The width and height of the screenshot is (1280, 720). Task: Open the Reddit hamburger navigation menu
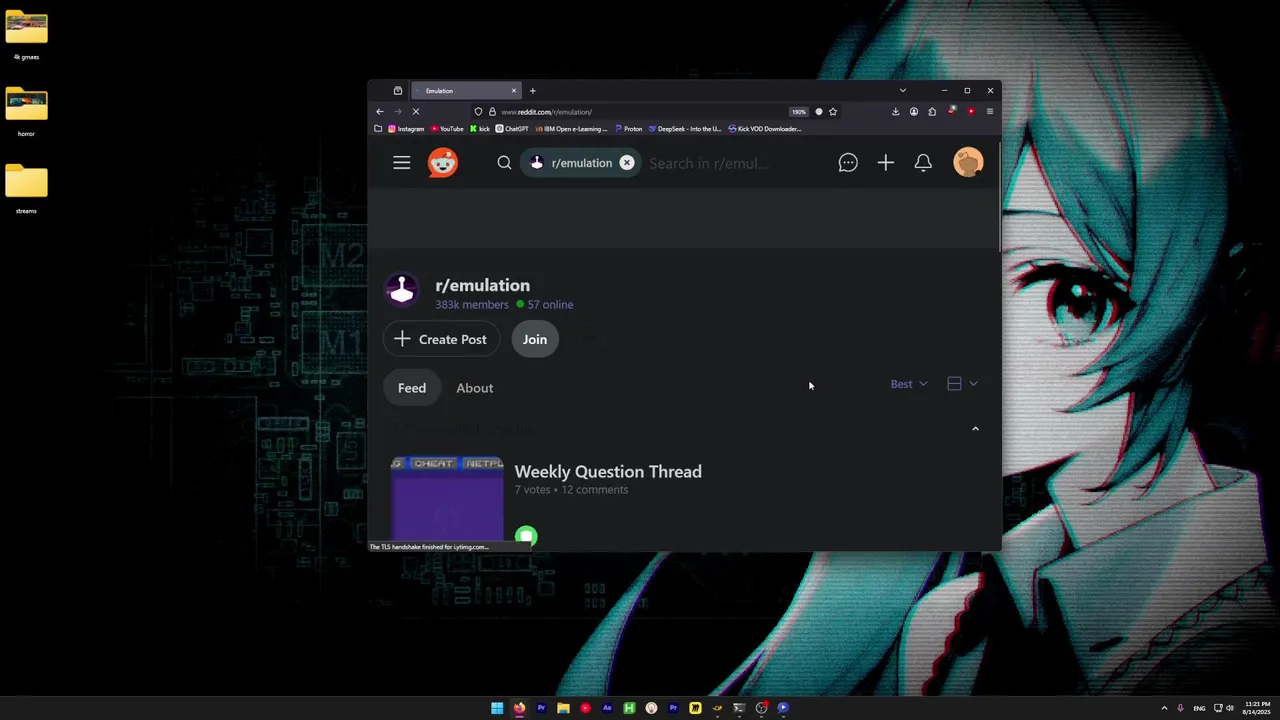click(401, 163)
